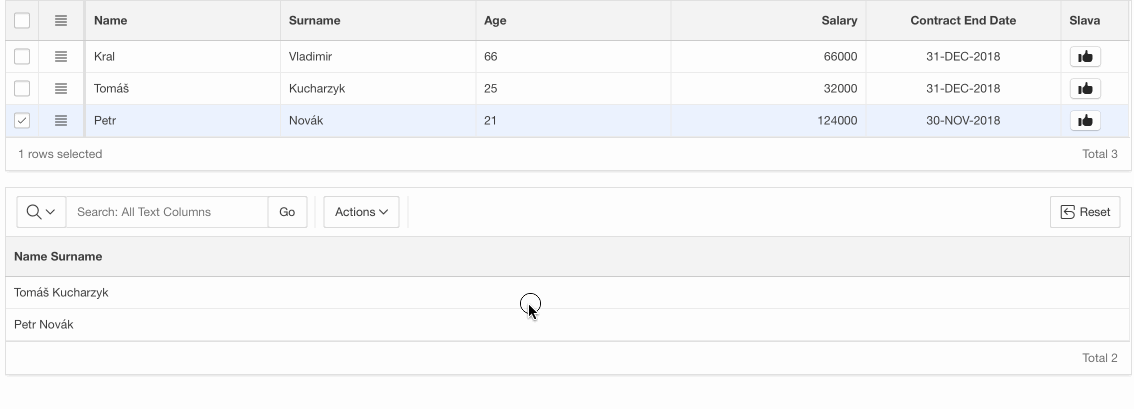Focus the Search: All Text Columns field

pos(166,212)
